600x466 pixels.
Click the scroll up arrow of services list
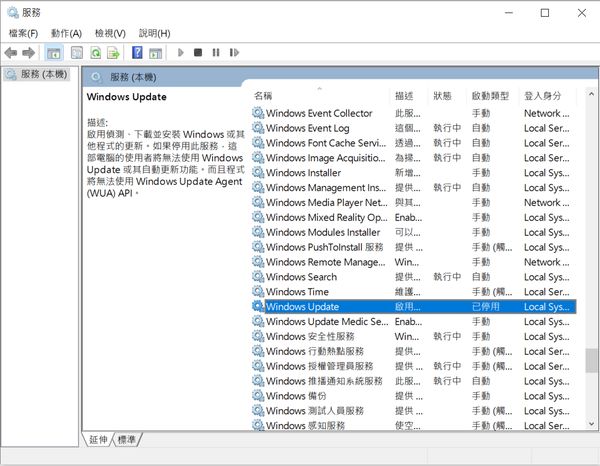tap(591, 94)
